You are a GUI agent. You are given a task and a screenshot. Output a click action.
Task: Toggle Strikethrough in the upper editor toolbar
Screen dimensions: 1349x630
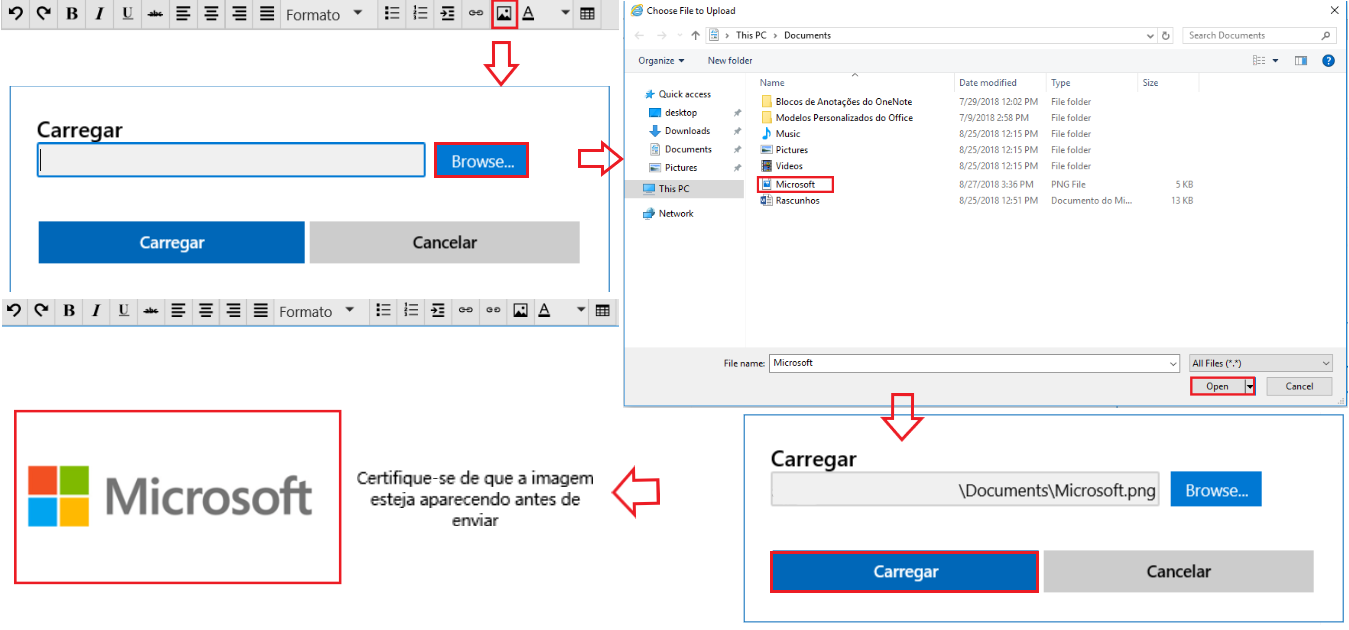click(154, 14)
